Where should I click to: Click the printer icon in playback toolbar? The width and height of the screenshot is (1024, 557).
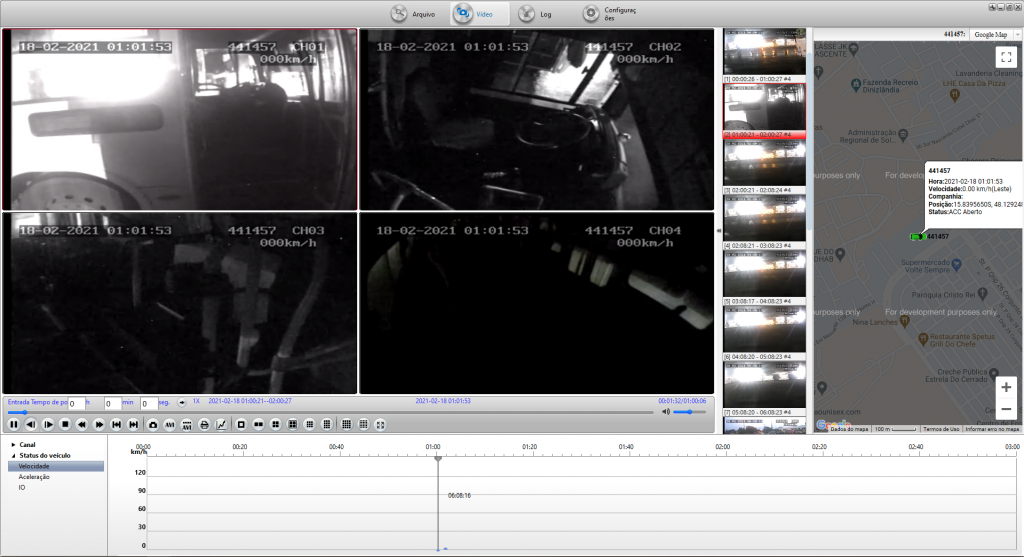click(x=204, y=425)
